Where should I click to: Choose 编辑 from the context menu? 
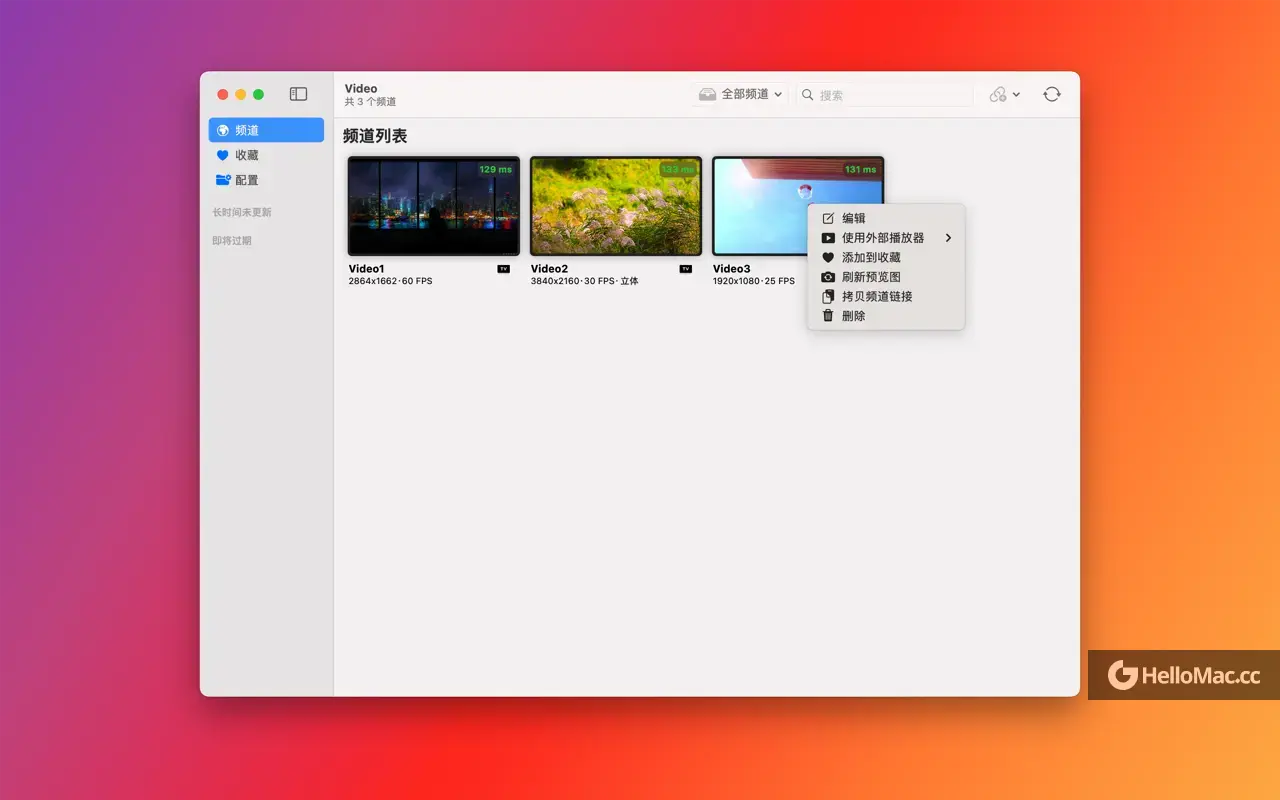point(886,218)
